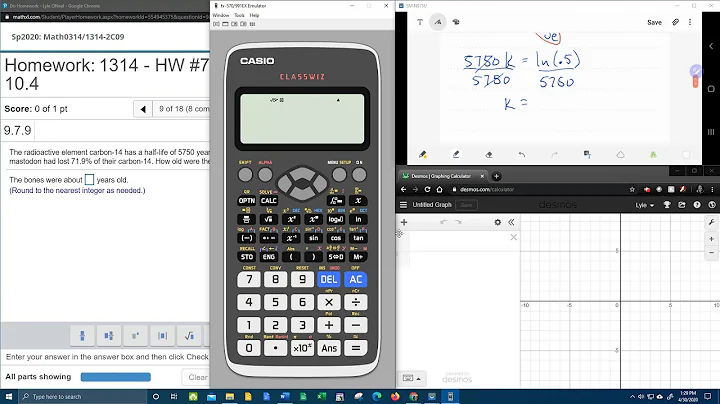
Task: Open the color palette icon in notes toolbar
Action: [x=456, y=22]
